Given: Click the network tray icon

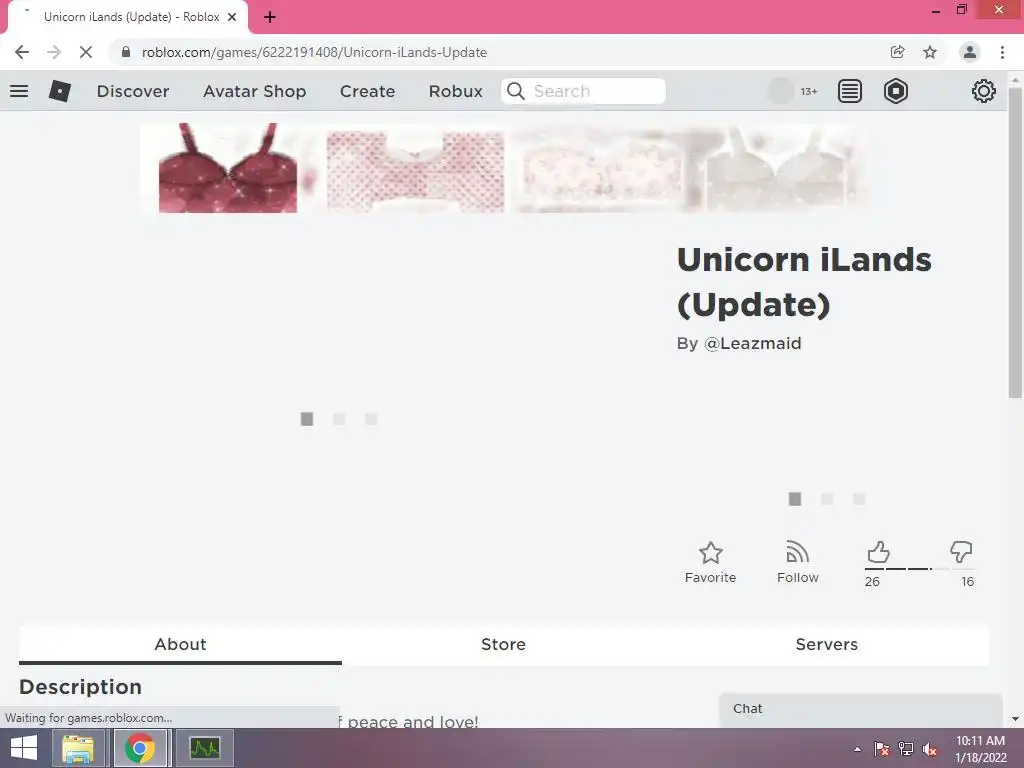Looking at the screenshot, I should 906,749.
